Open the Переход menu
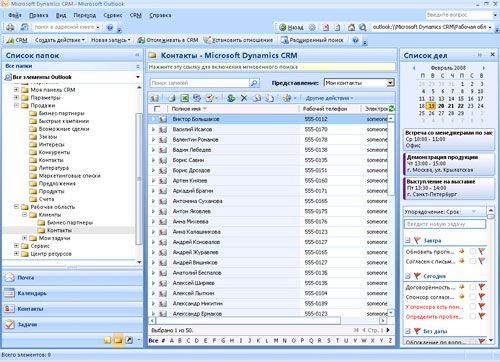 pos(85,15)
